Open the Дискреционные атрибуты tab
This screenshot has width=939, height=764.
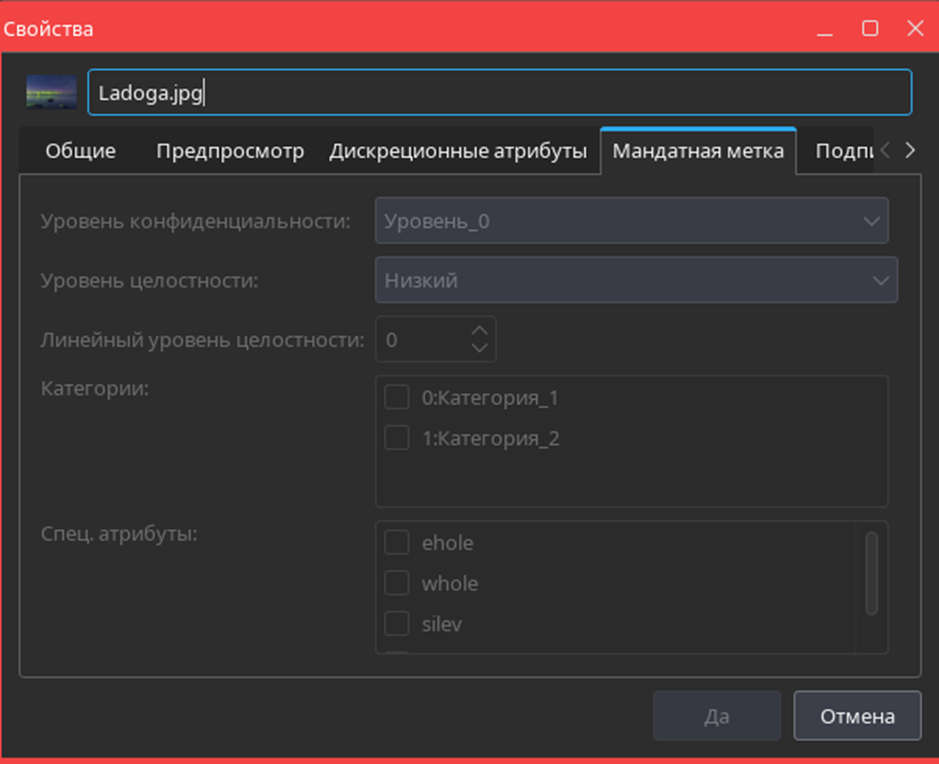pos(458,151)
